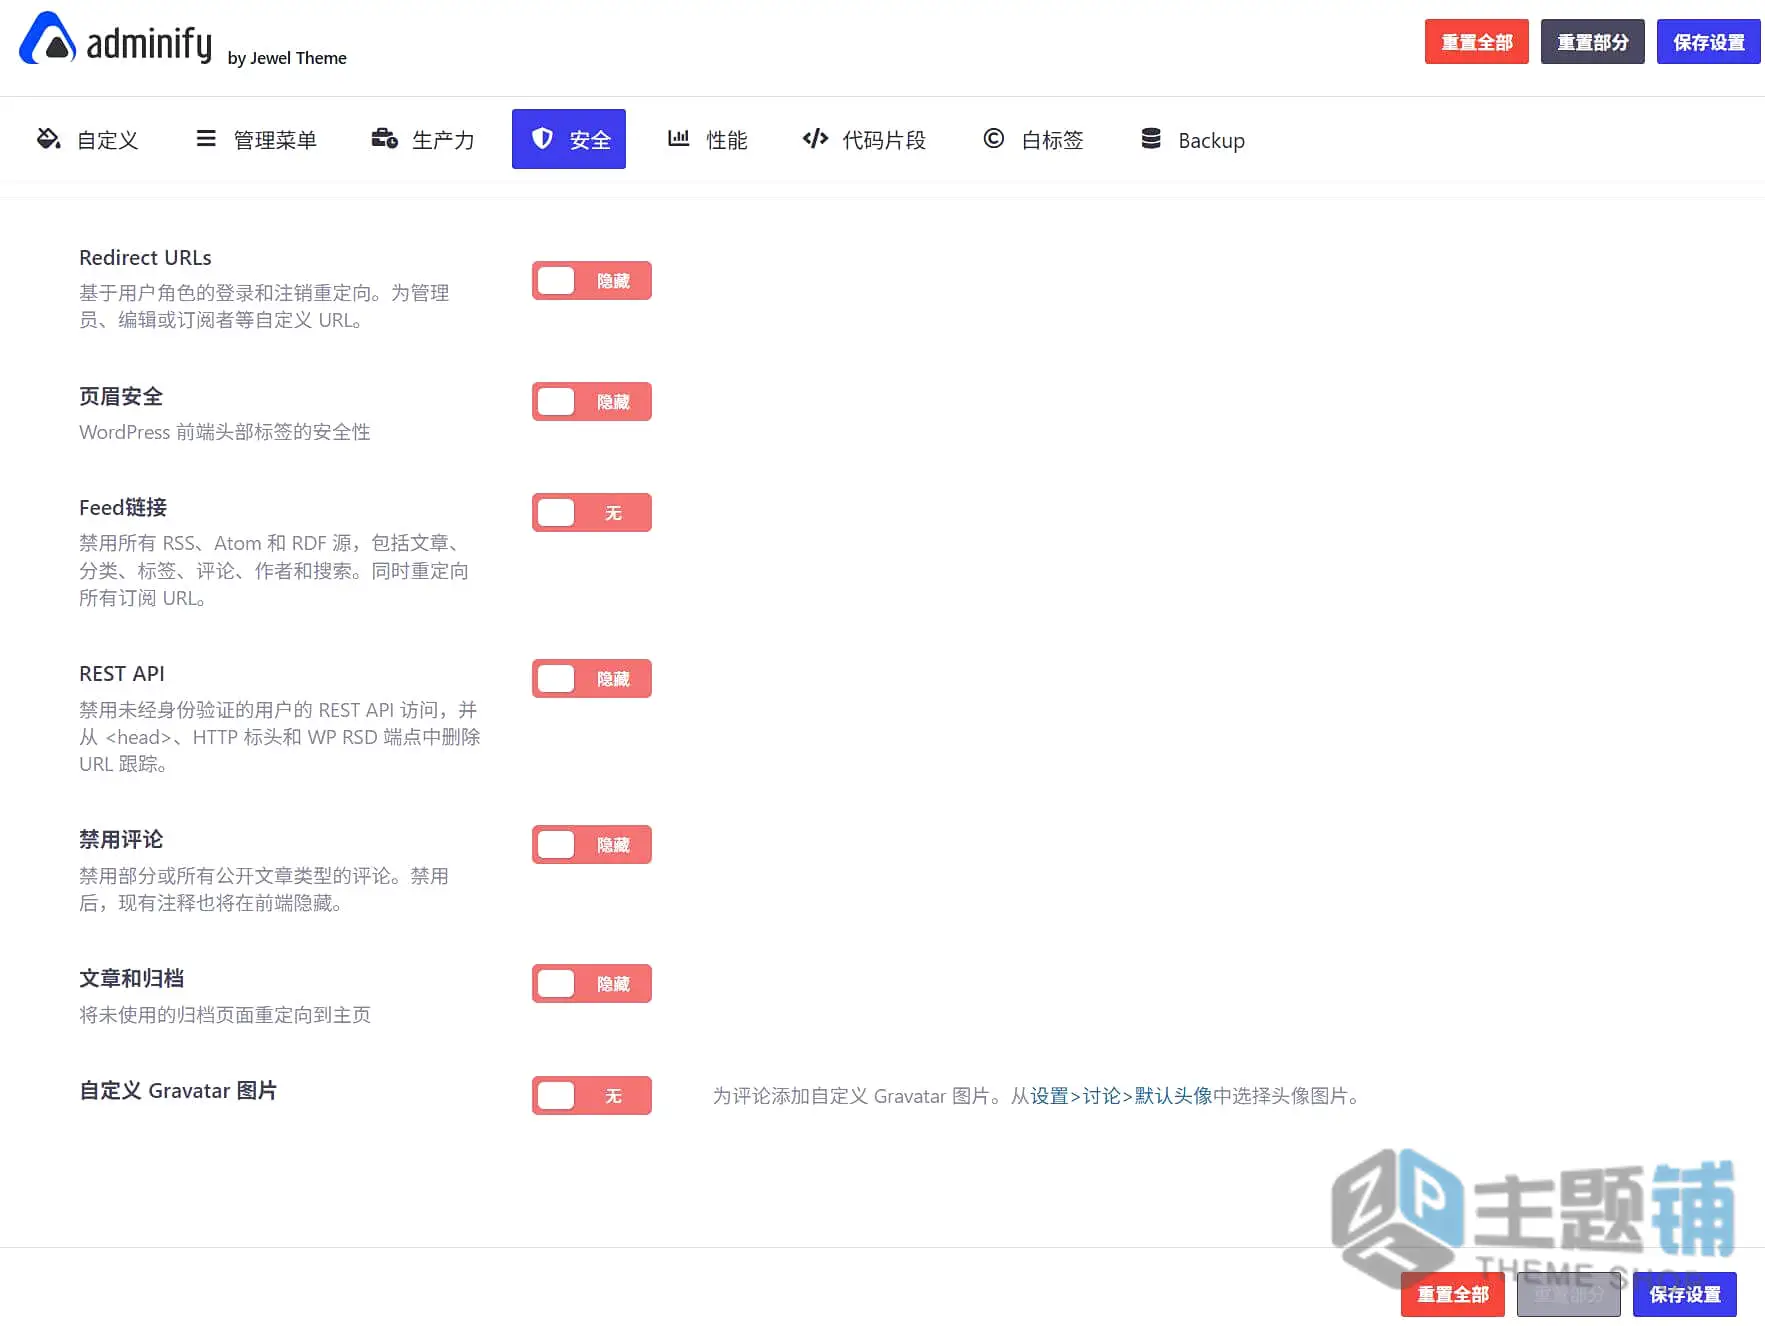Click the 页眉安全 heading
1765x1326 pixels.
tap(121, 397)
